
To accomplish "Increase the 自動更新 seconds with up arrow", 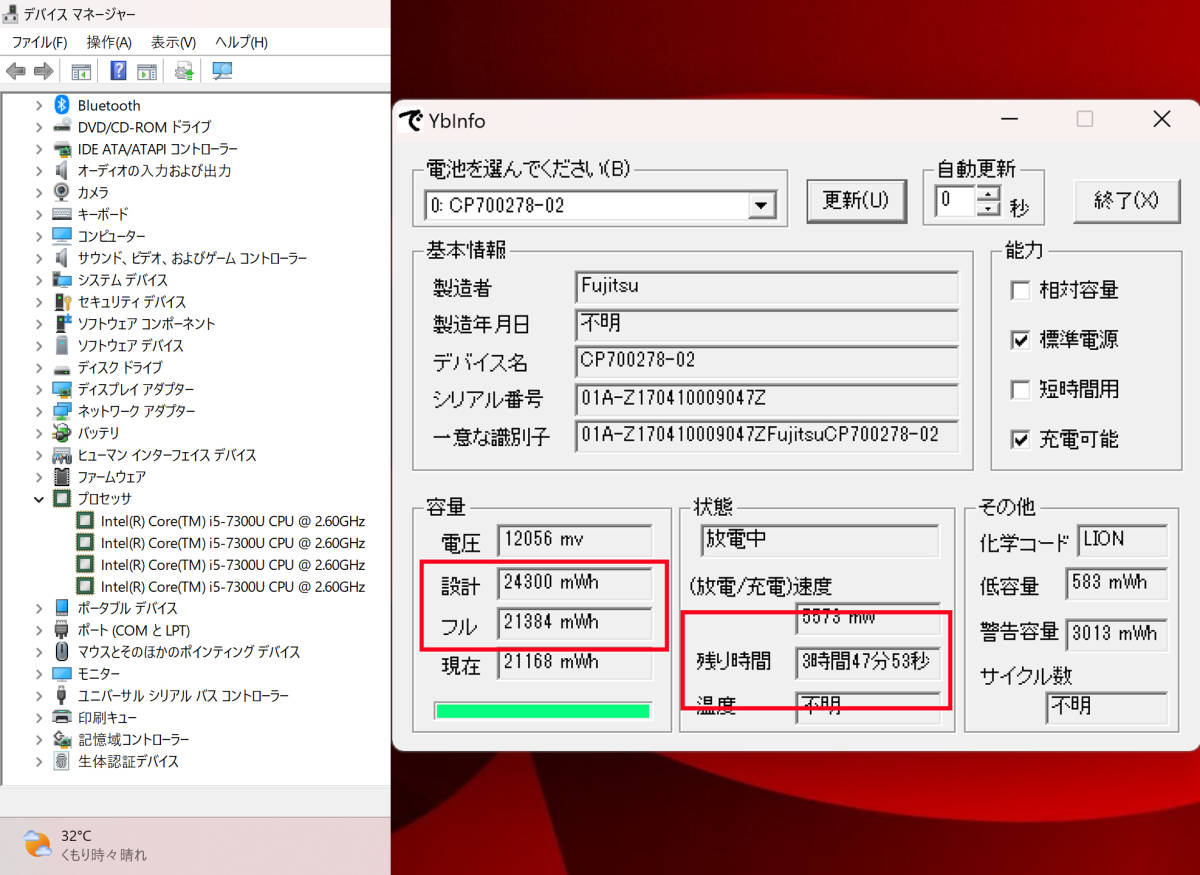I will coord(988,193).
